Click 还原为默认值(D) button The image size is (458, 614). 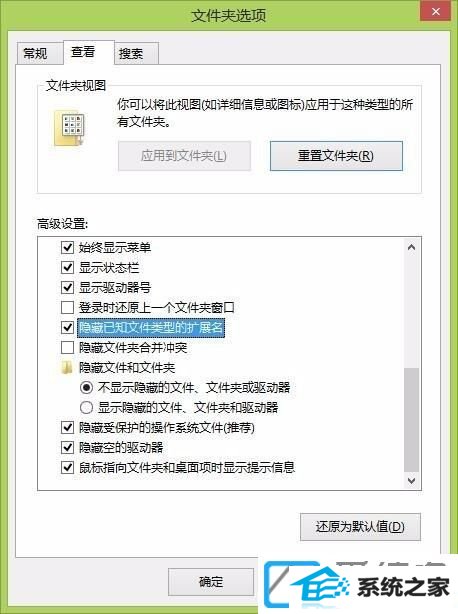(360, 527)
